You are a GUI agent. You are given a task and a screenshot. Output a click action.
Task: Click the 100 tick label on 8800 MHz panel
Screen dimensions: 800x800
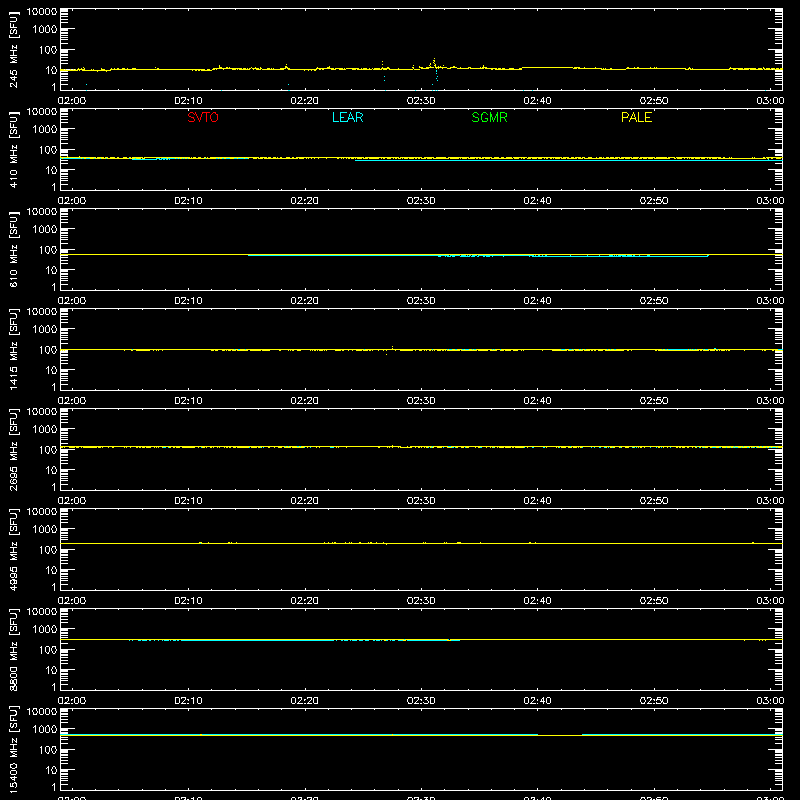click(48, 649)
